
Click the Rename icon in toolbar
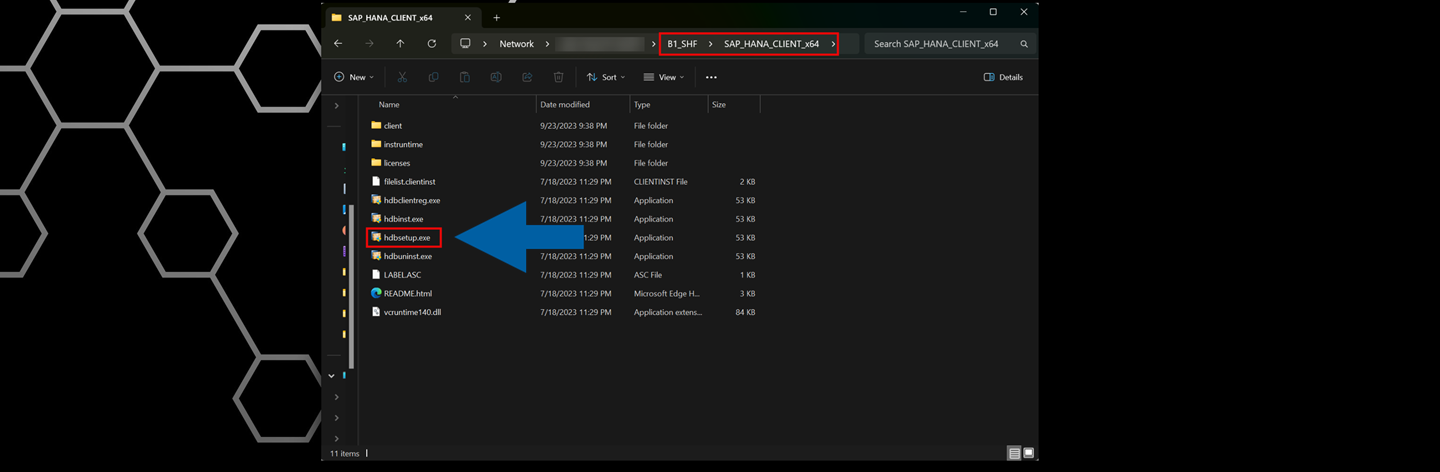tap(496, 77)
